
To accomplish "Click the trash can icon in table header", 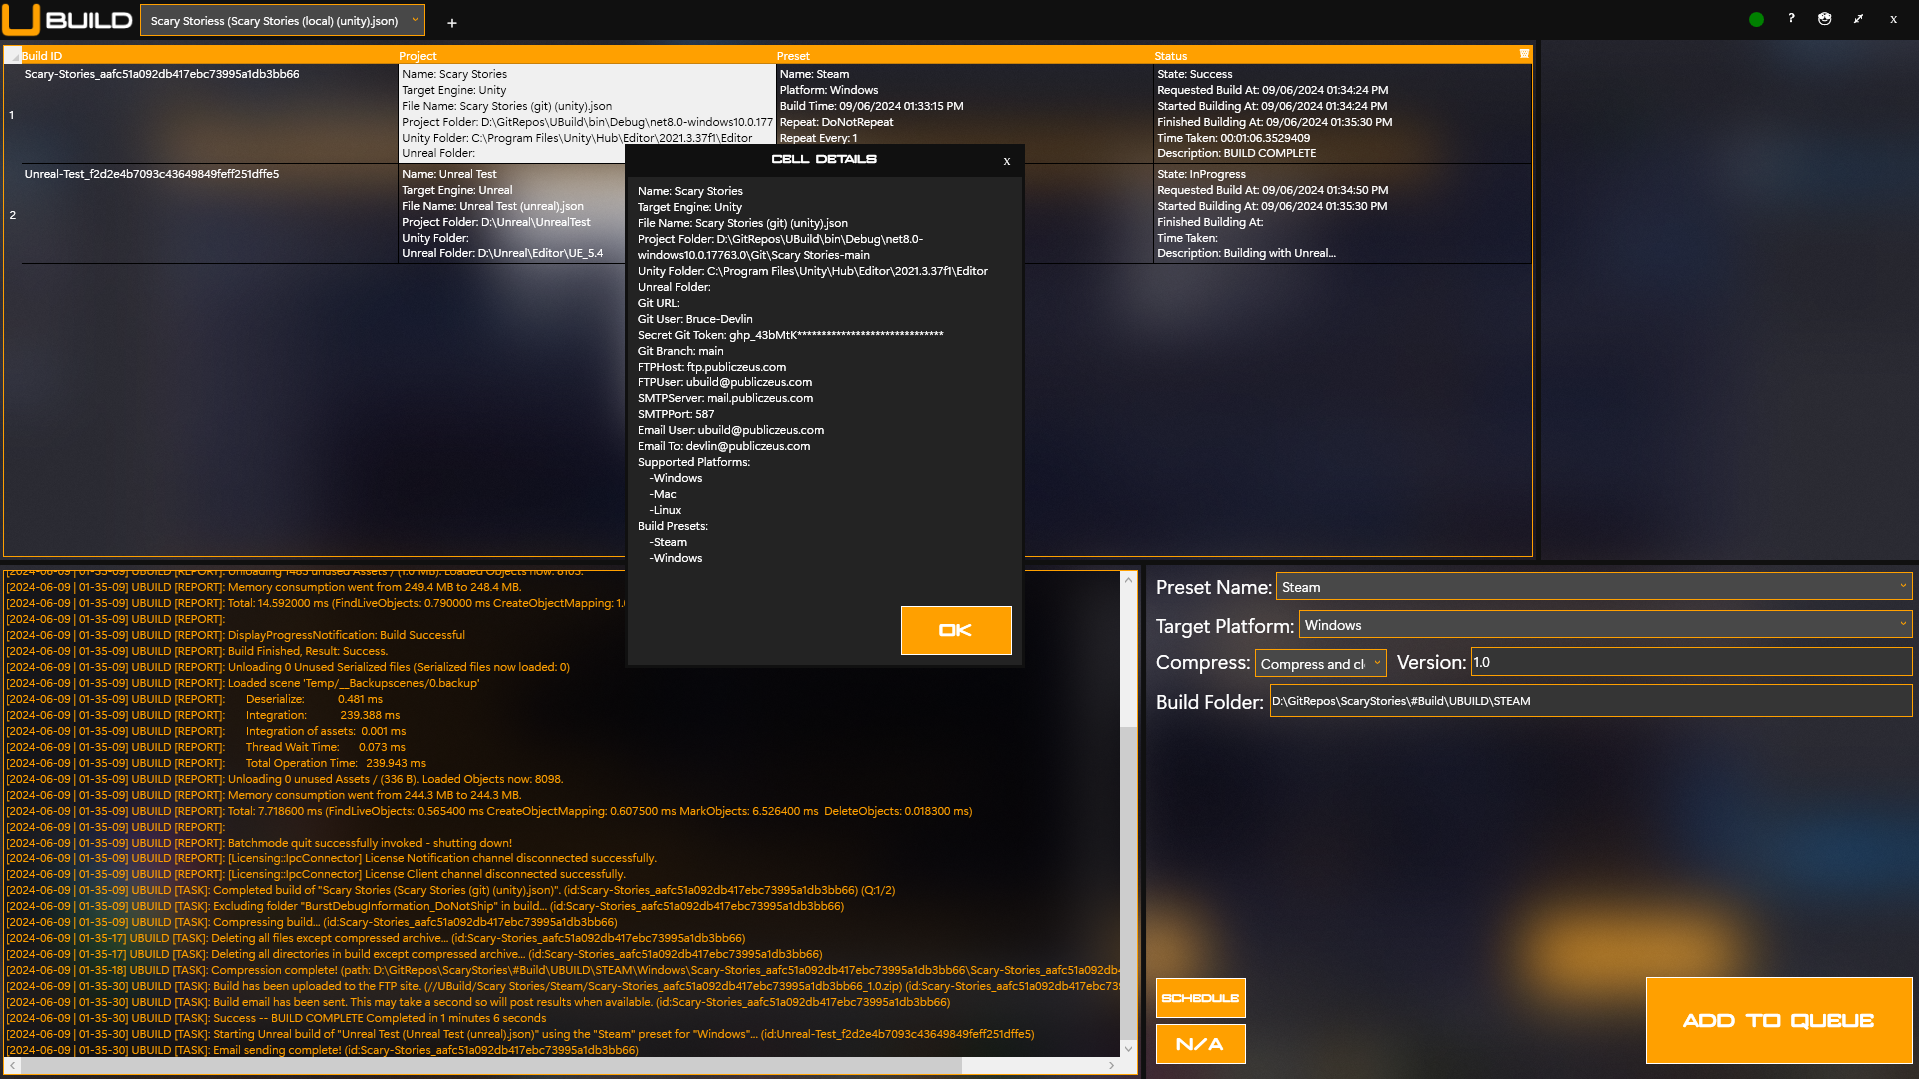I will point(1524,54).
